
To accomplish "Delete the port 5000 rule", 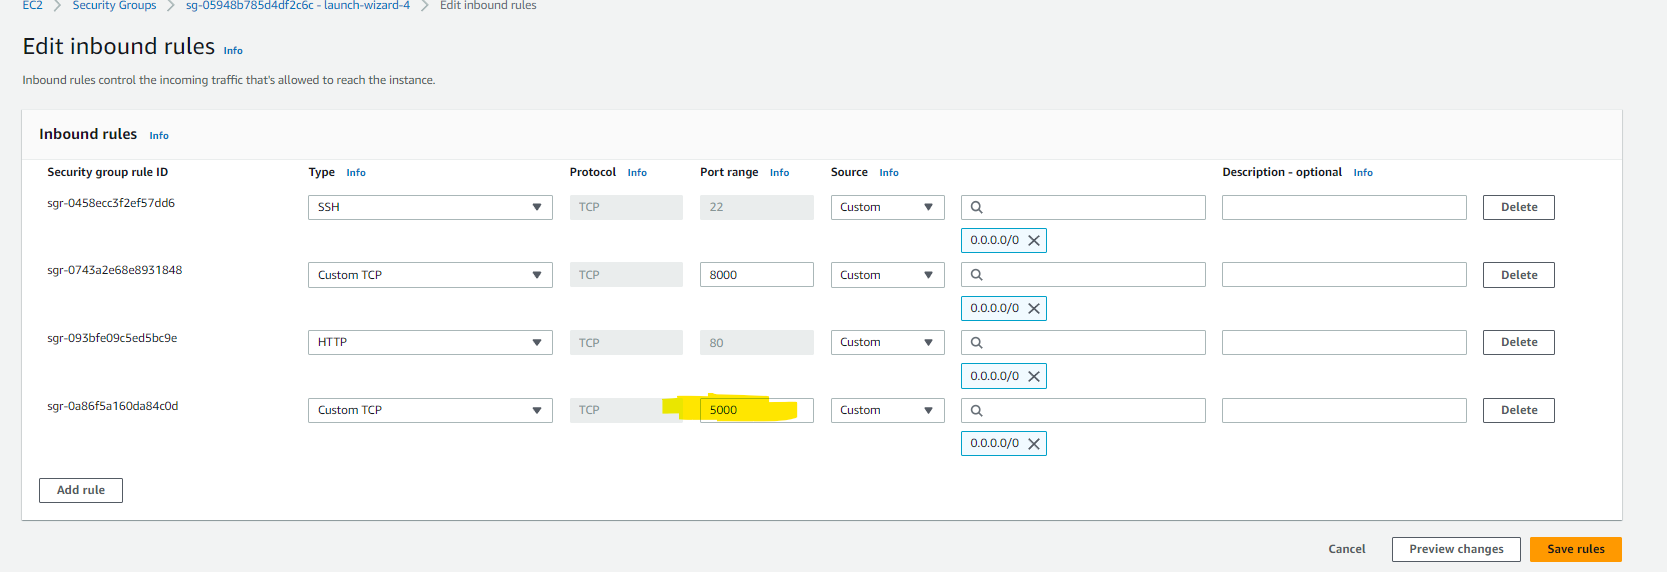I will 1518,410.
